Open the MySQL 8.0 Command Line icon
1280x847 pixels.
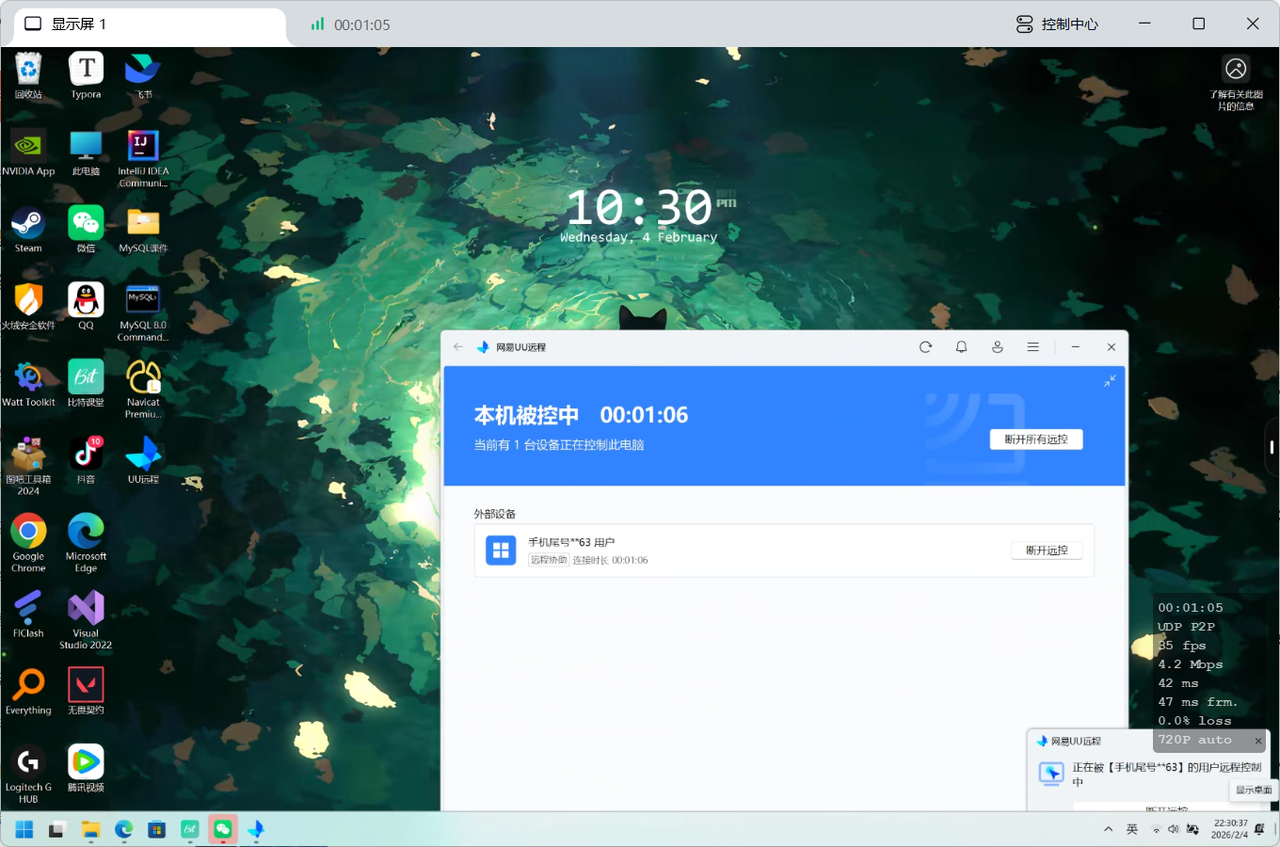click(143, 312)
